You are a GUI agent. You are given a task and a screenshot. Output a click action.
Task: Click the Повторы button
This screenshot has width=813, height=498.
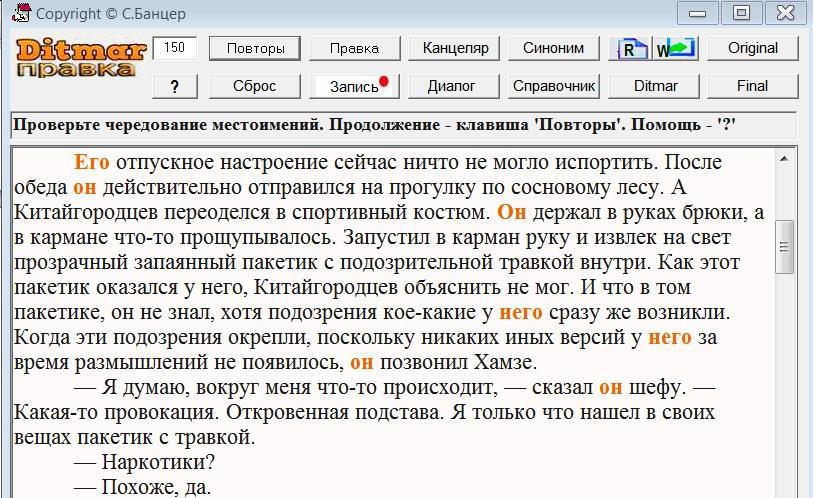click(x=255, y=48)
